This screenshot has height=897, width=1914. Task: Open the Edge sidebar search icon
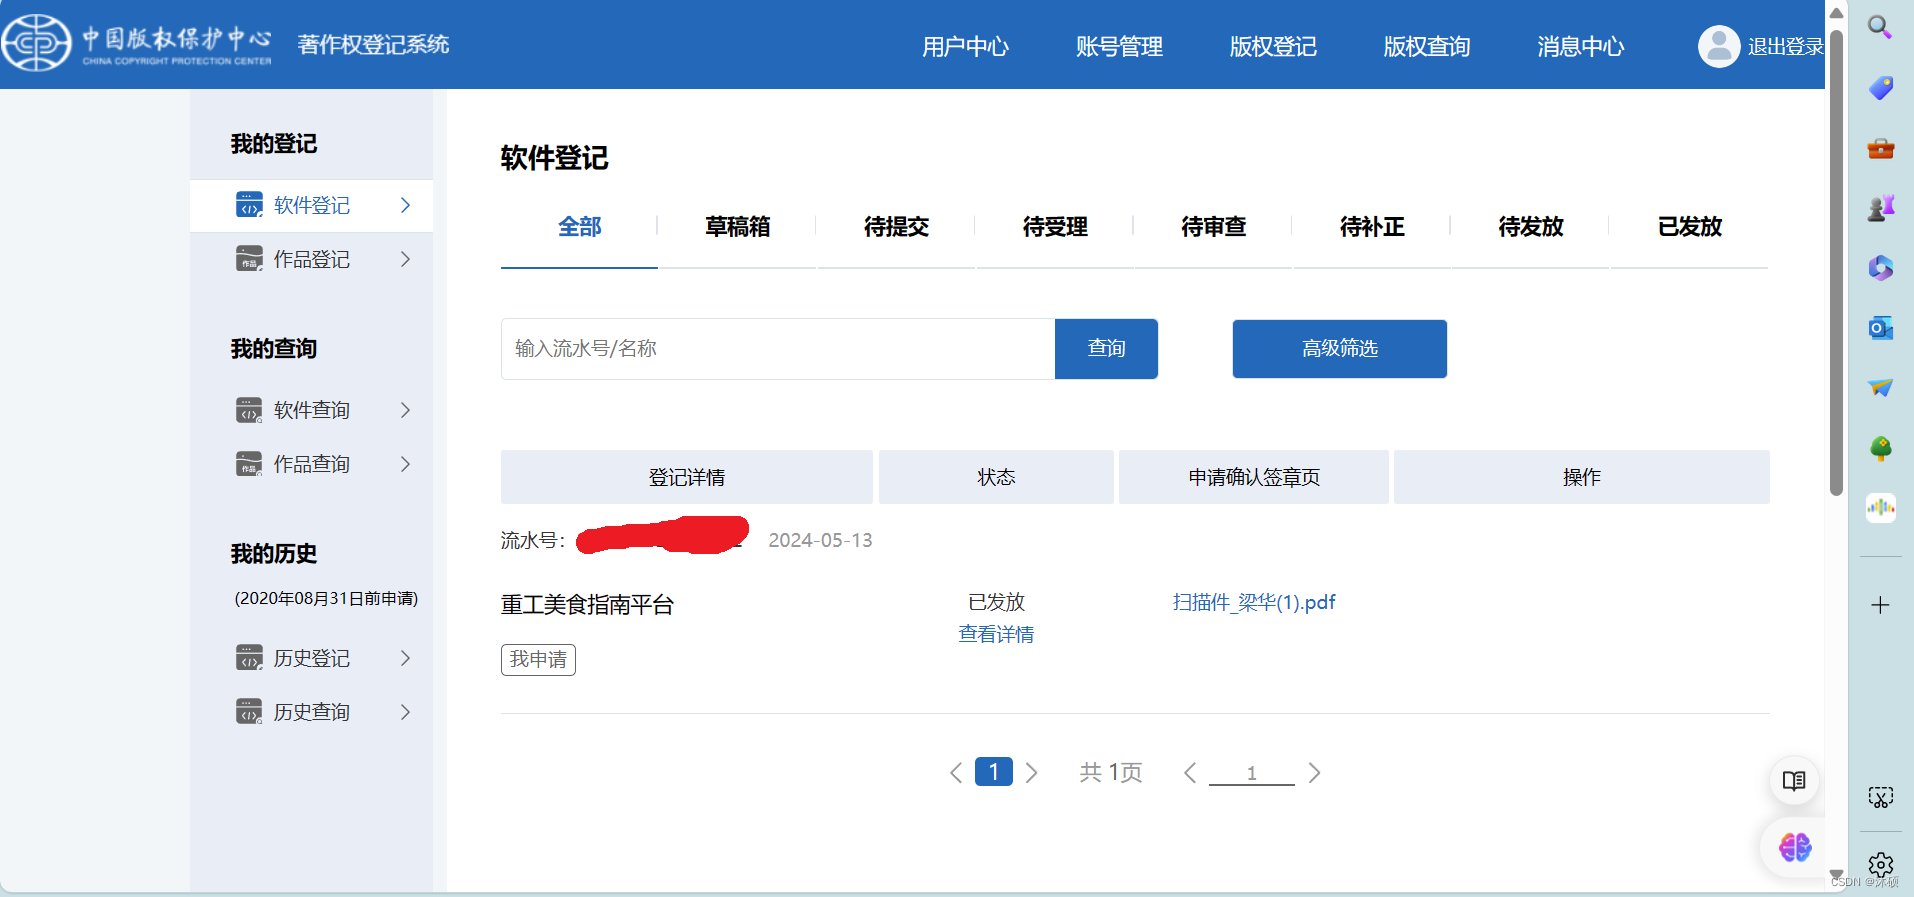coord(1880,27)
